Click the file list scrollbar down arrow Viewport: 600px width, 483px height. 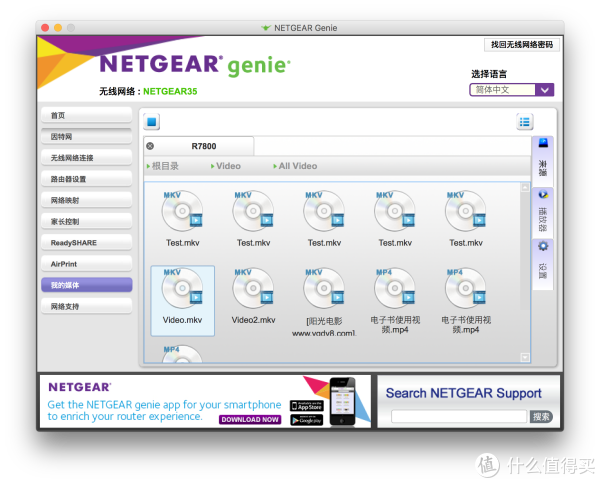click(x=525, y=357)
